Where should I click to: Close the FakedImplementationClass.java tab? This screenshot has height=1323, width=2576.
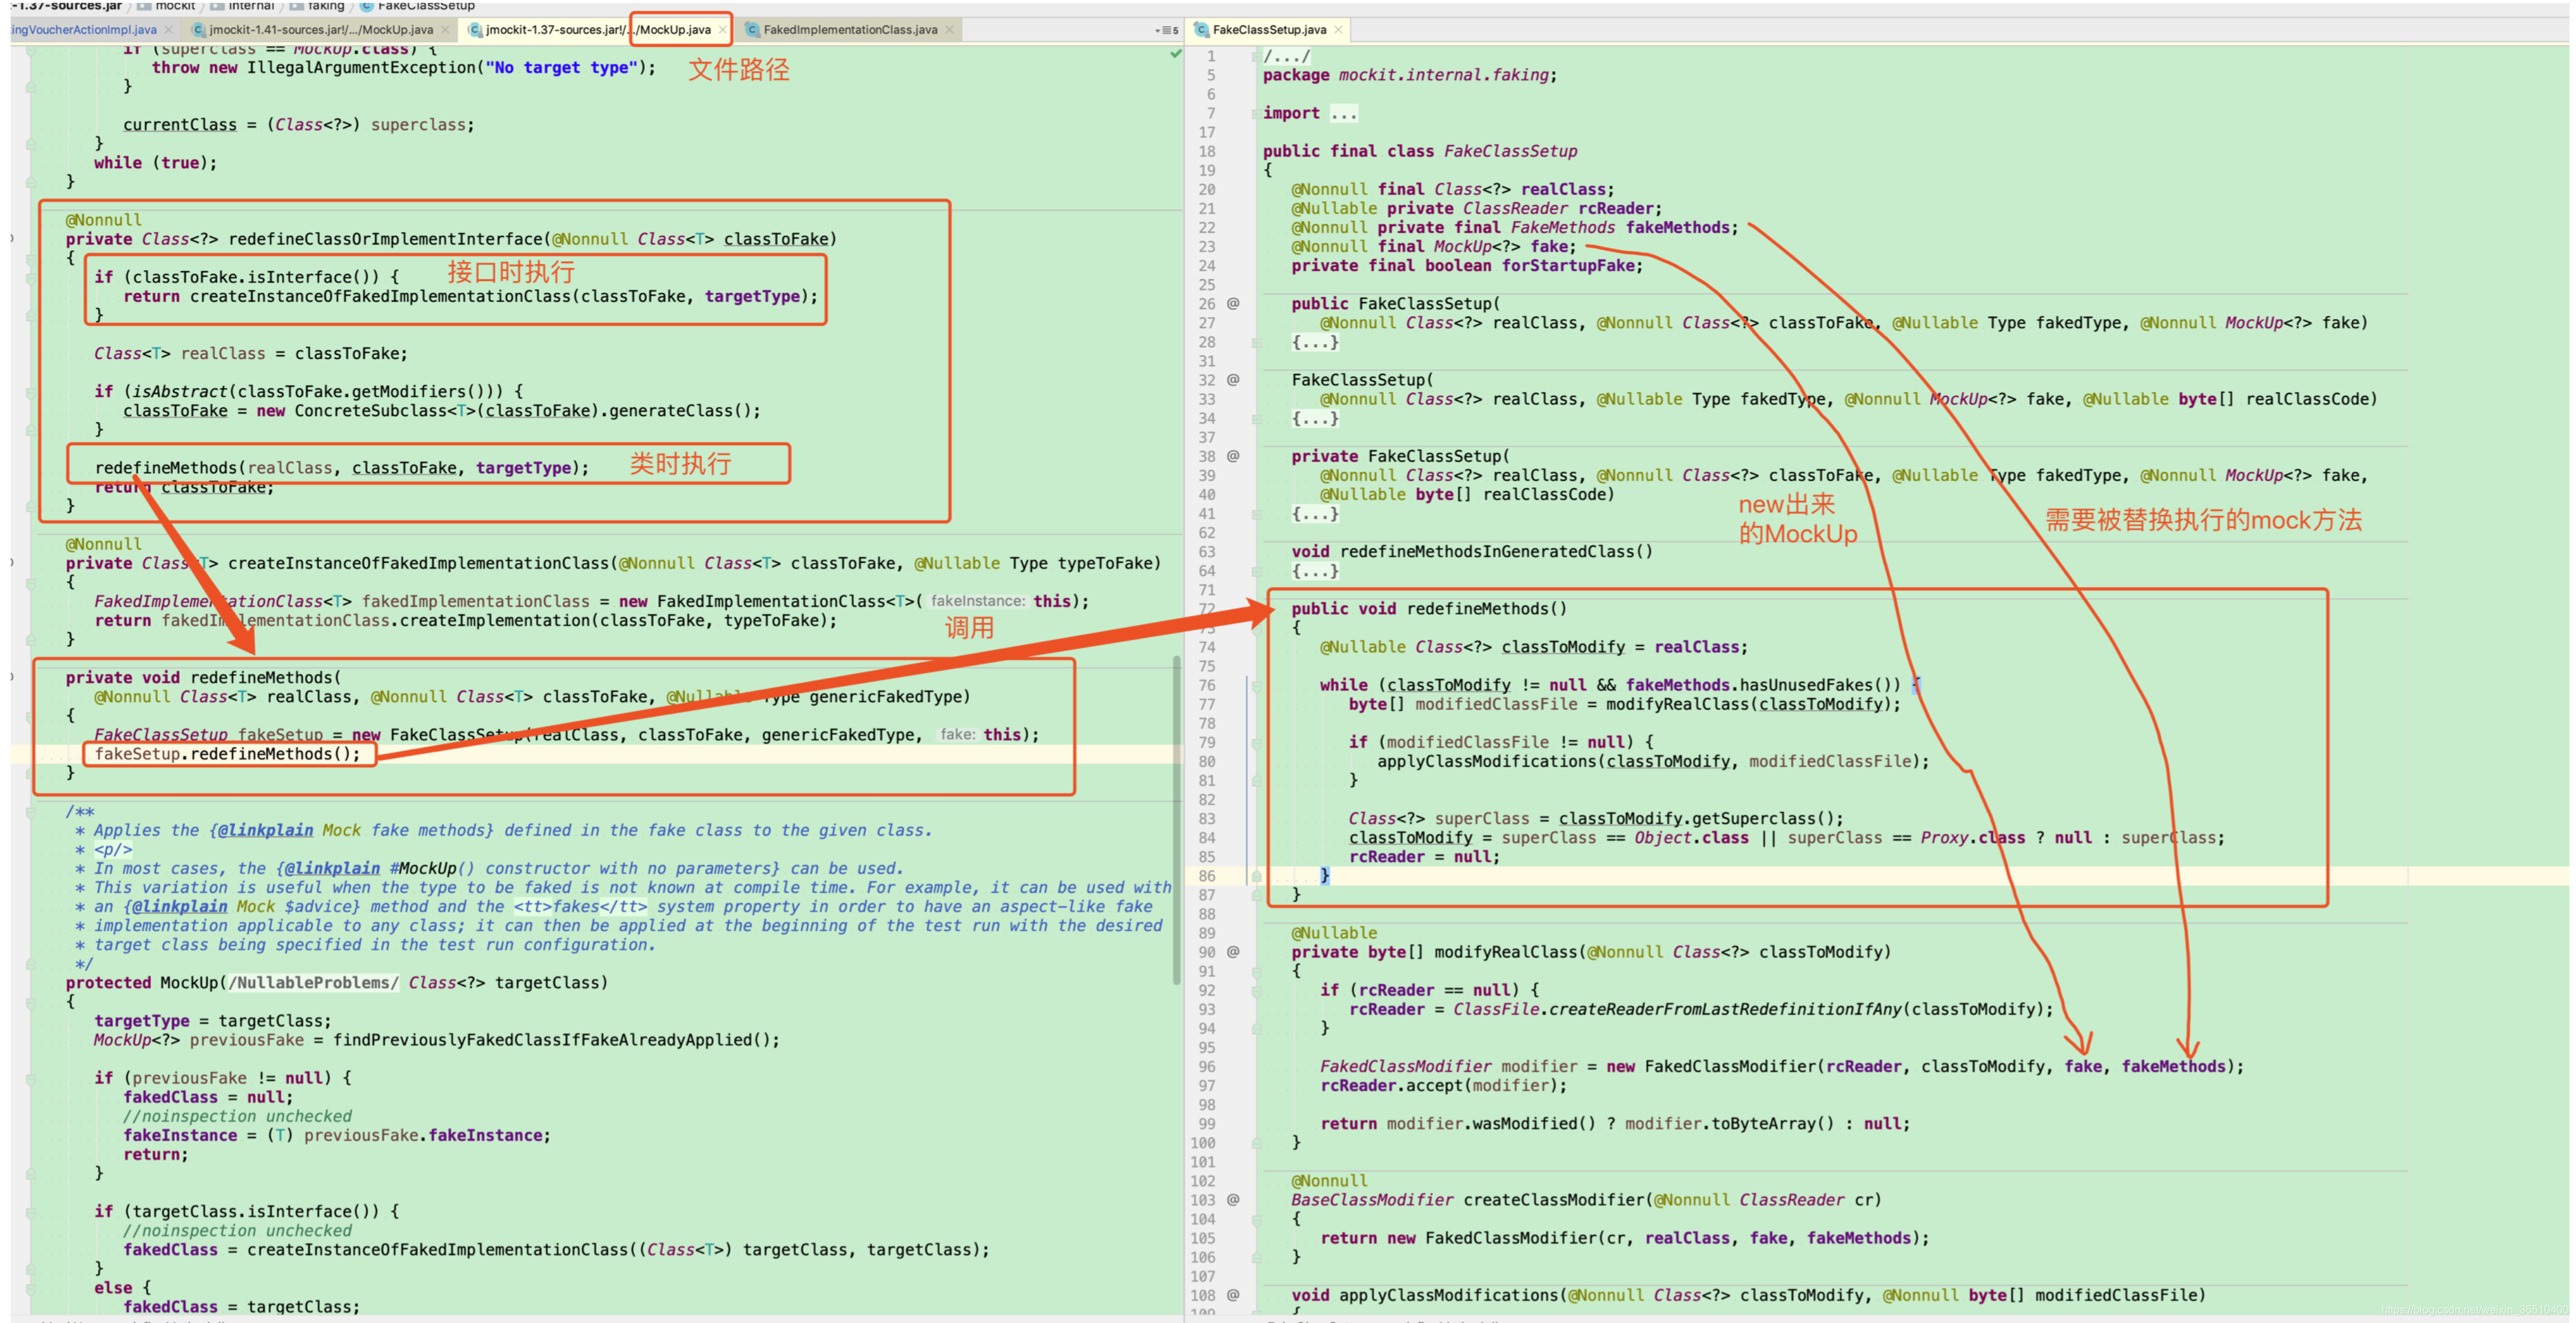click(x=949, y=30)
